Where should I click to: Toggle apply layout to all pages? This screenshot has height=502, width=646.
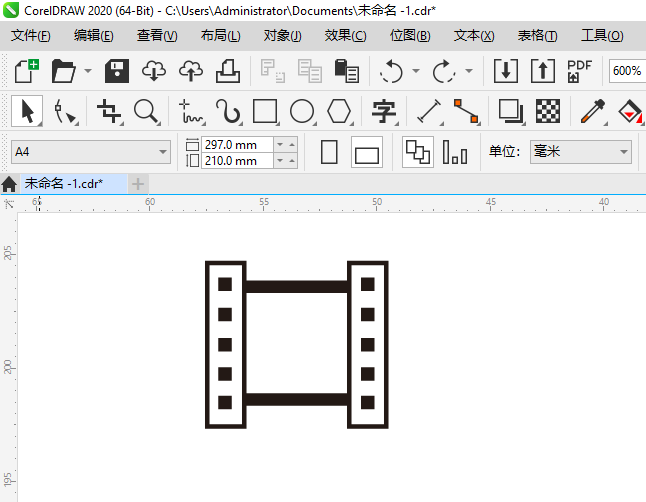coord(418,152)
